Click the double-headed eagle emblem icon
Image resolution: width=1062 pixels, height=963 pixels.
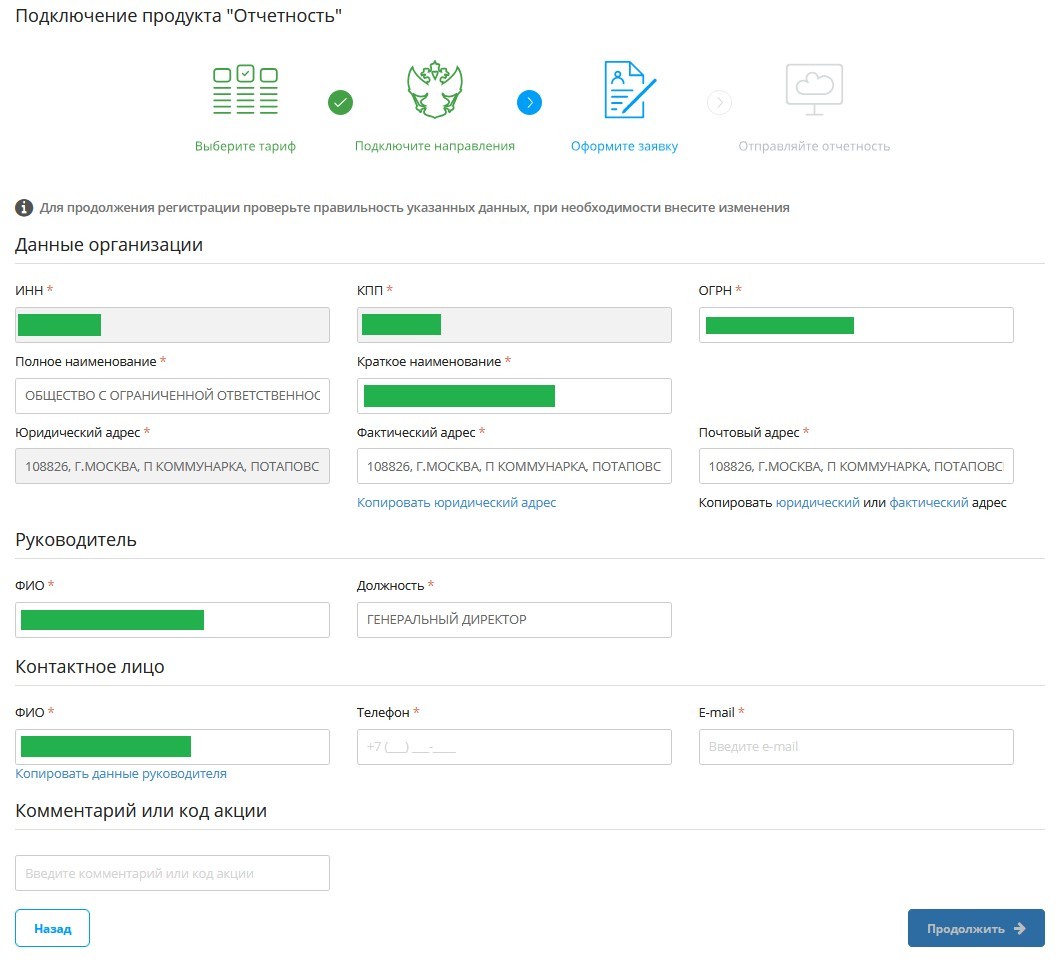434,91
